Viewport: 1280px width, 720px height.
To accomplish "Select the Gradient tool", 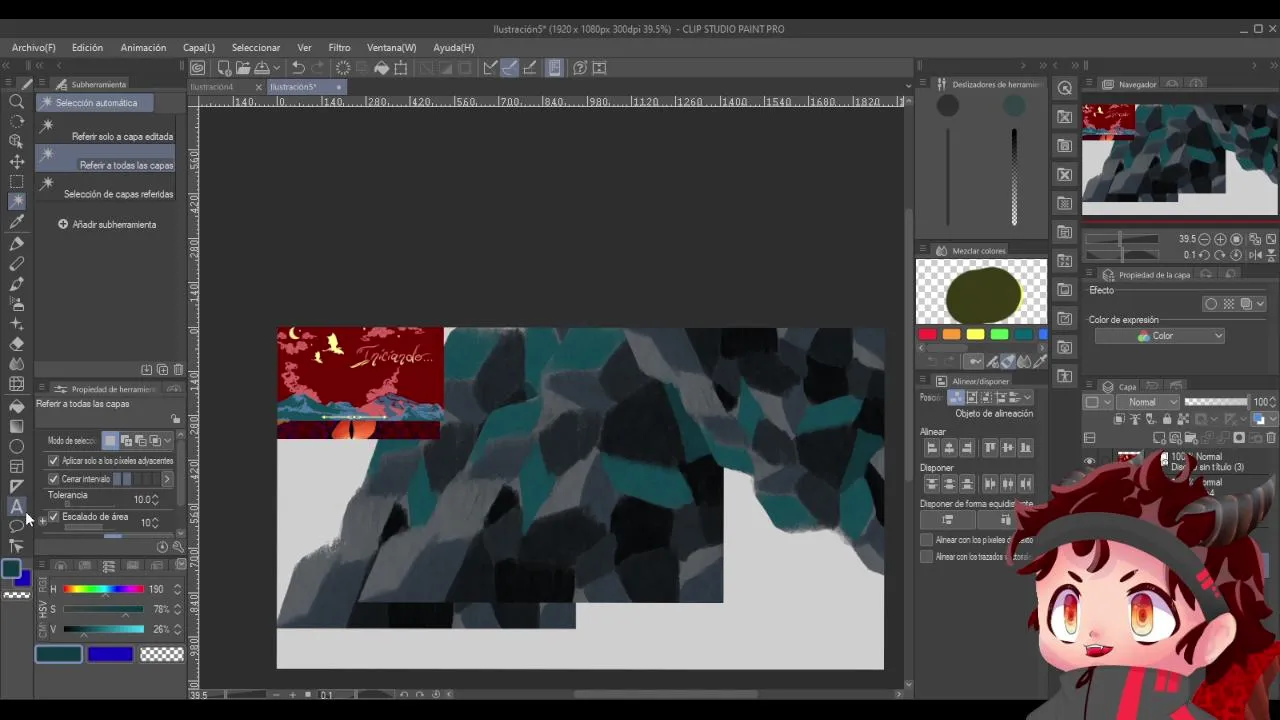I will click(16, 426).
